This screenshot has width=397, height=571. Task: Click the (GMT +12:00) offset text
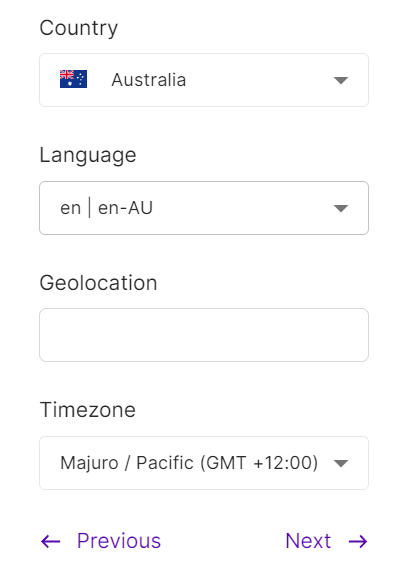pyautogui.click(x=259, y=463)
